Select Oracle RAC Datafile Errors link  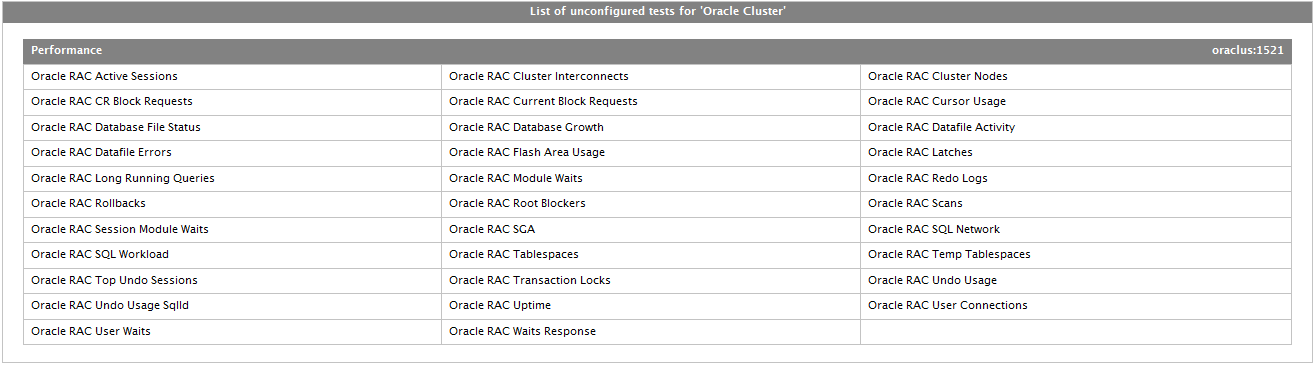click(x=101, y=152)
